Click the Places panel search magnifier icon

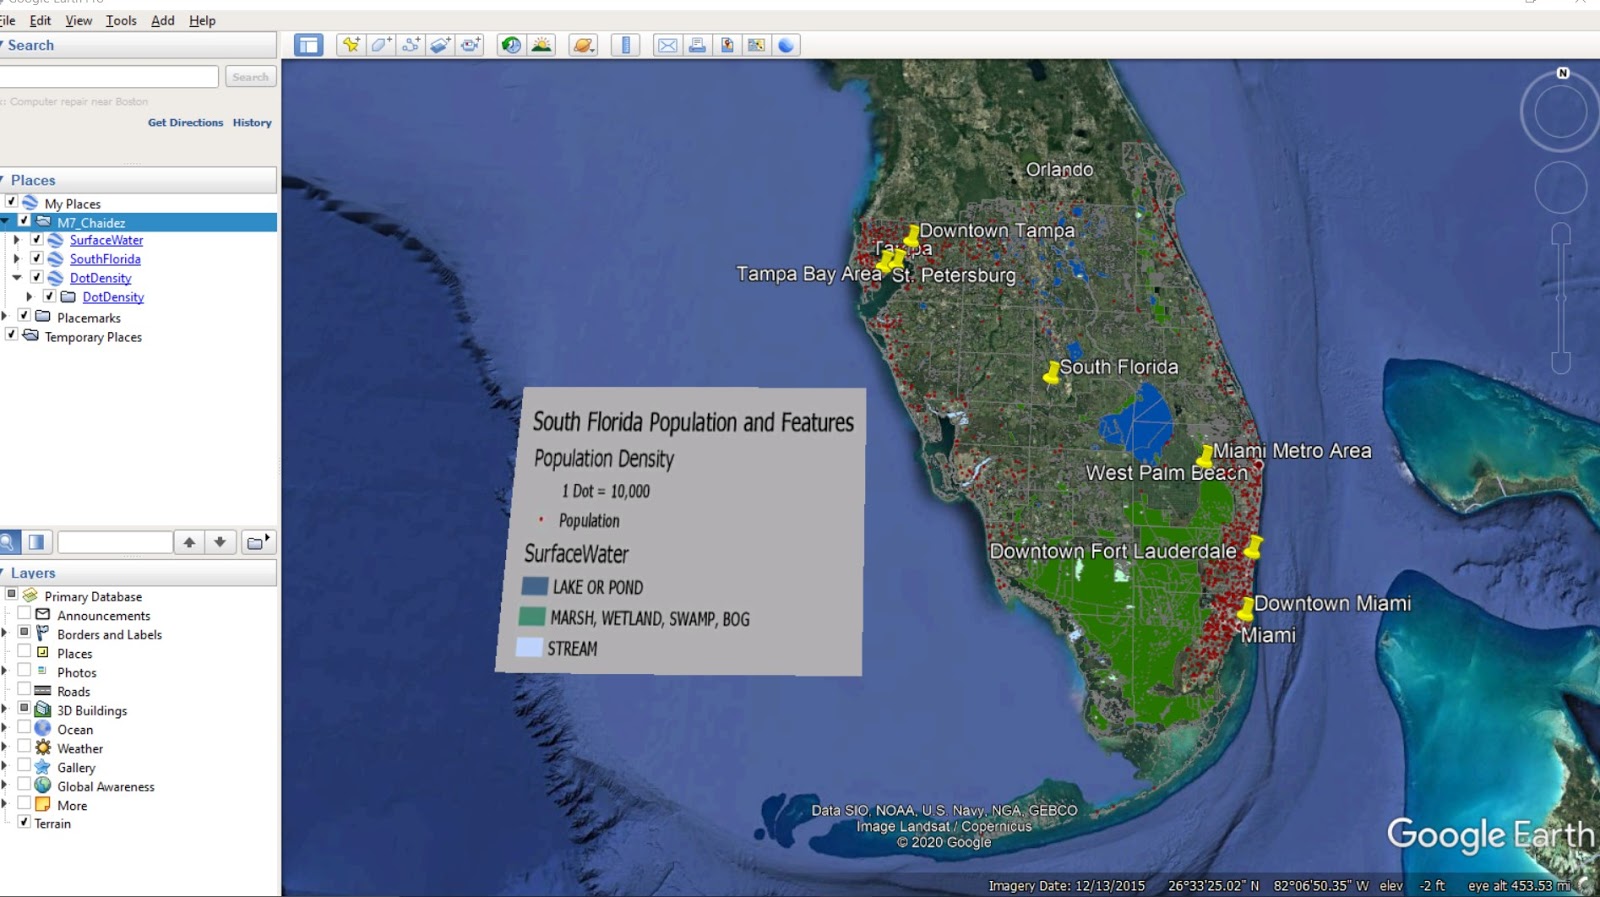pos(8,542)
